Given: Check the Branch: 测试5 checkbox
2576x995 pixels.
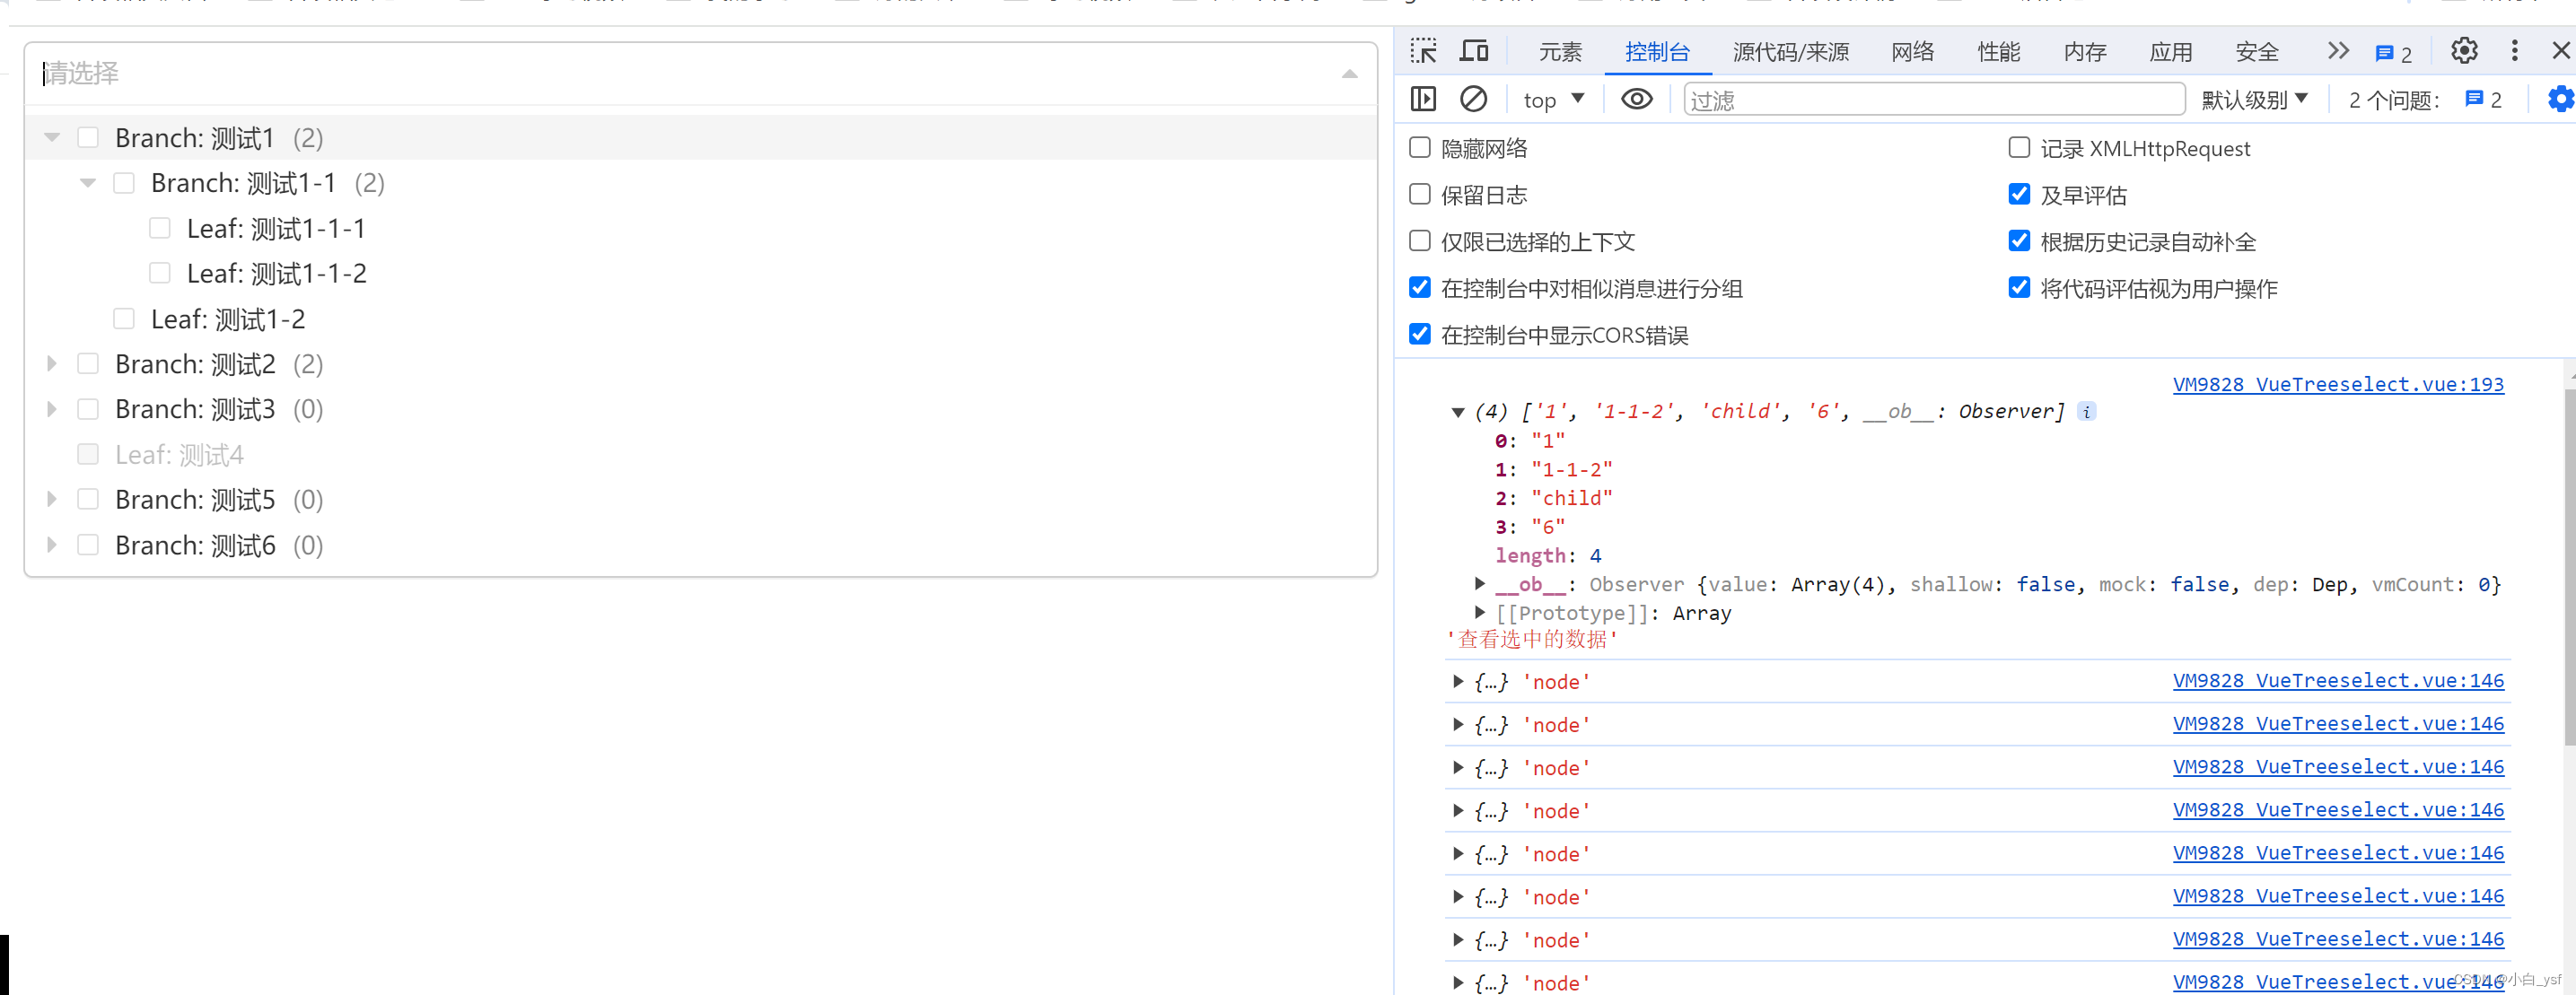Looking at the screenshot, I should (88, 499).
